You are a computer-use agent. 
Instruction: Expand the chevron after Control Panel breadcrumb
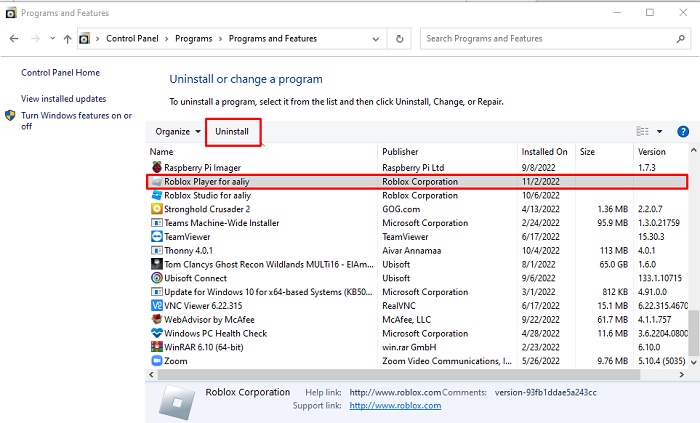pyautogui.click(x=167, y=39)
